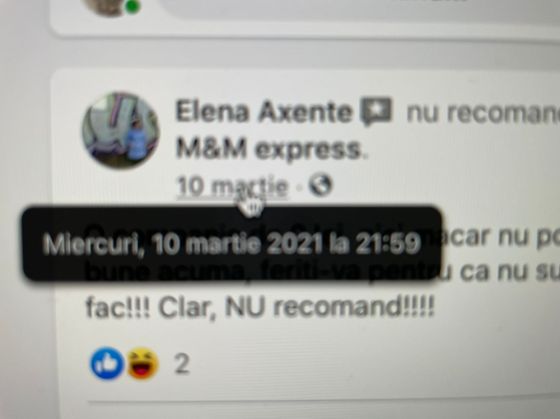
Task: Open the M&M express page link
Action: pyautogui.click(x=269, y=149)
